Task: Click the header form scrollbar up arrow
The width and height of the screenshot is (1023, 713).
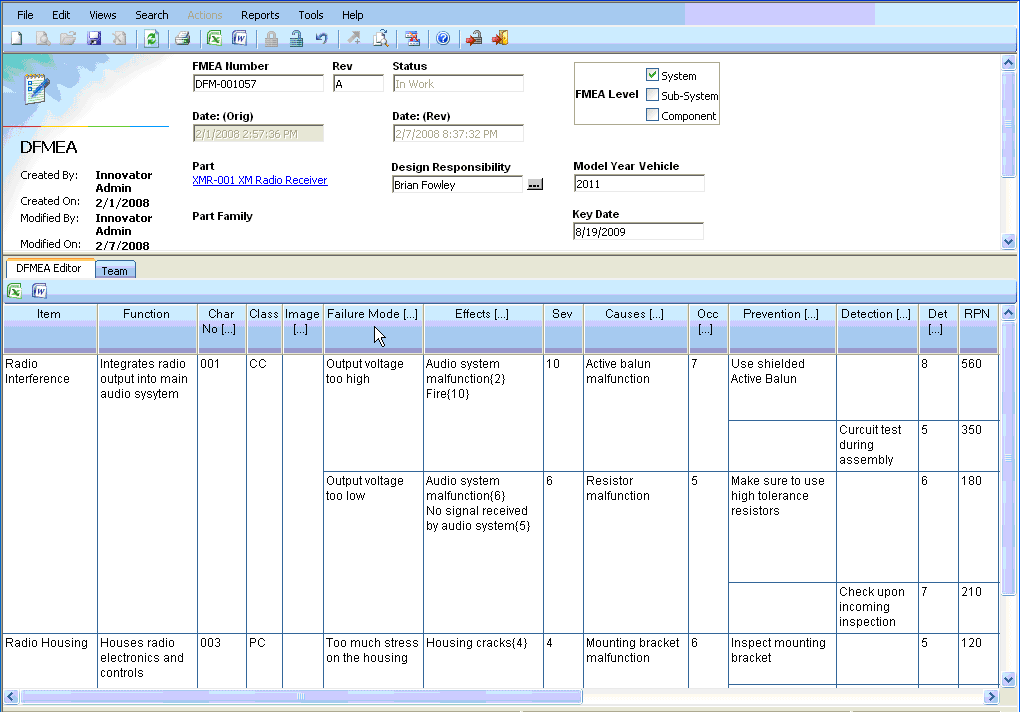Action: pyautogui.click(x=1009, y=63)
